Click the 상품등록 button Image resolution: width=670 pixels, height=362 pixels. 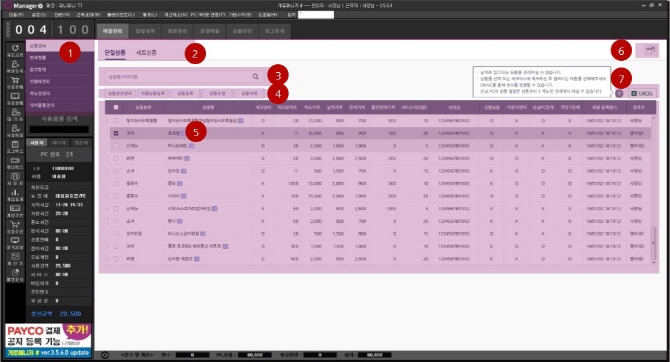click(185, 93)
